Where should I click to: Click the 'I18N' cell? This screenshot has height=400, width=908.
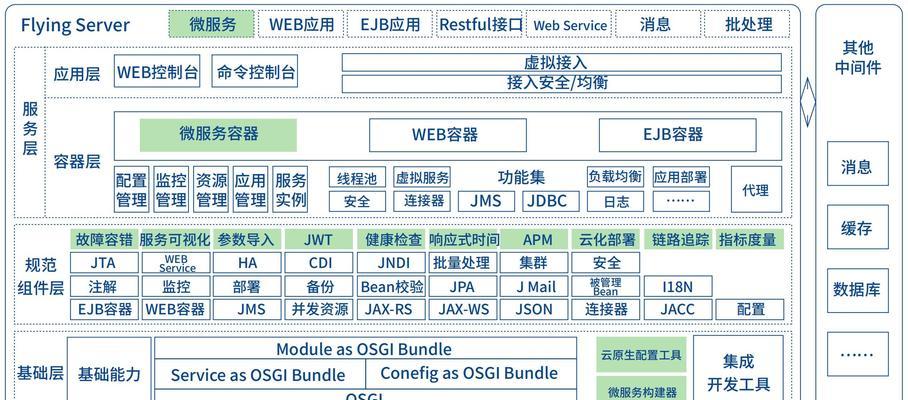678,287
